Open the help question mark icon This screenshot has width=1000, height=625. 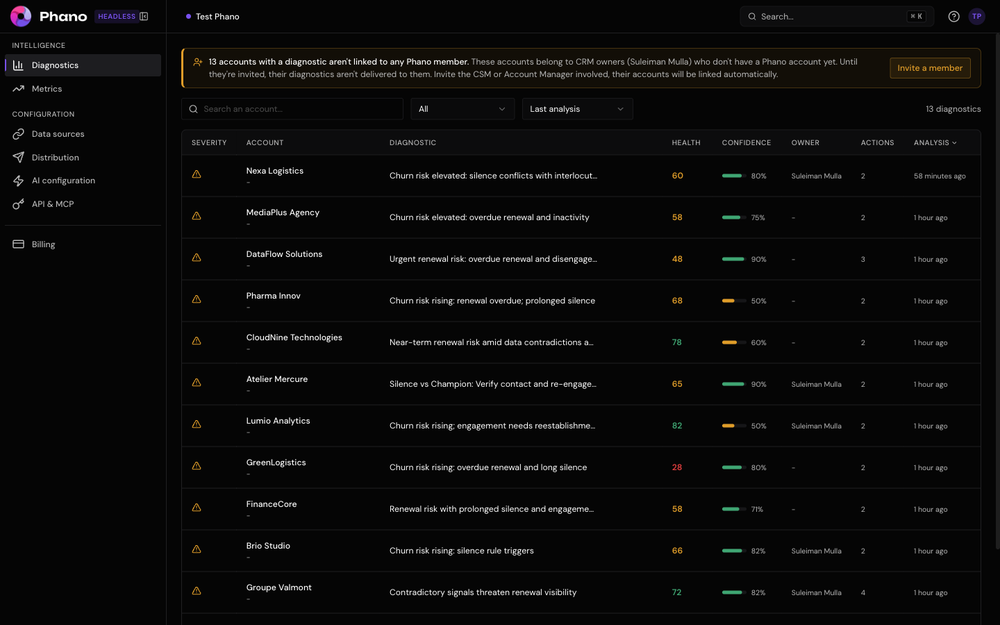[953, 17]
